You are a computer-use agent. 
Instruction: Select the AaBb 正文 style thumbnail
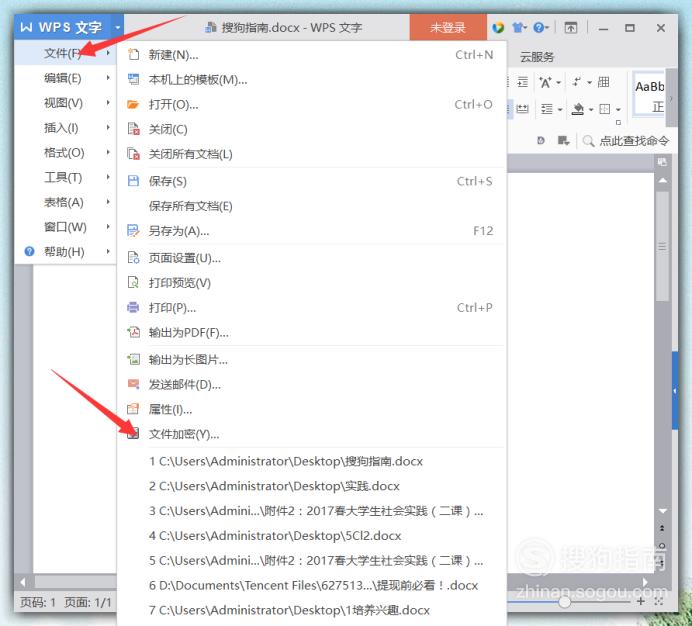tap(649, 95)
